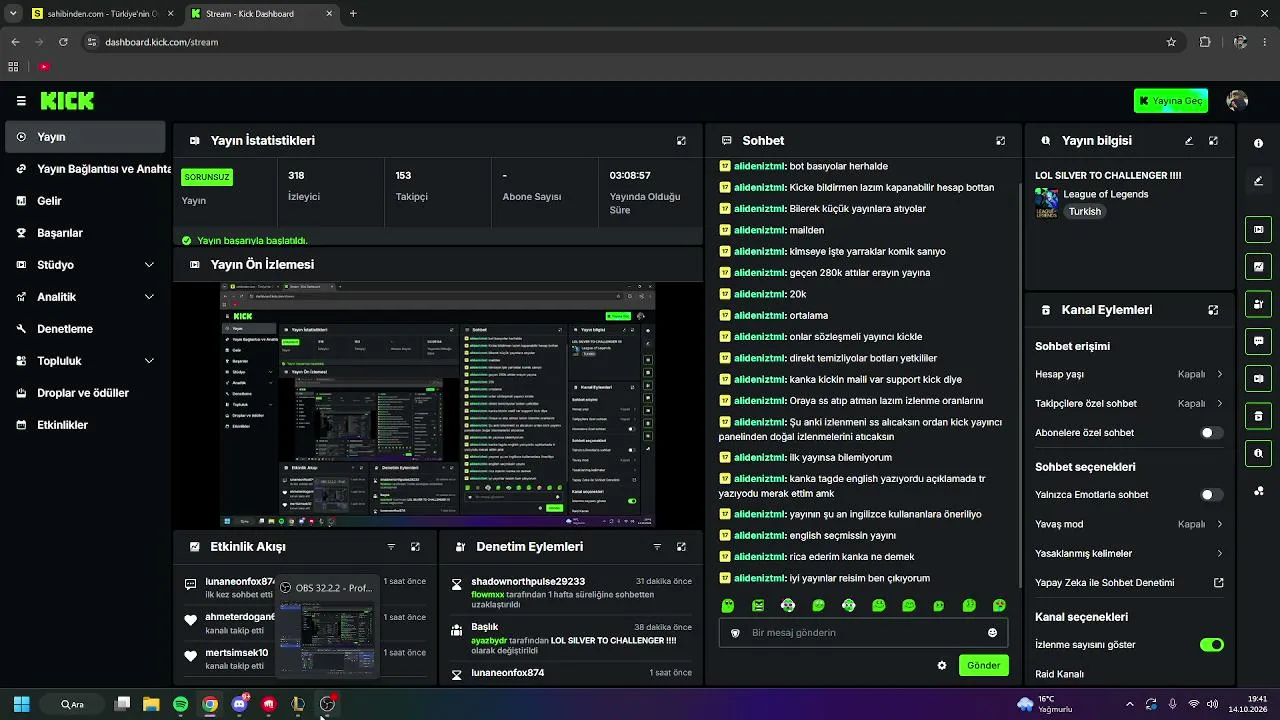Click the shield badge icon in message box

[x=735, y=633]
